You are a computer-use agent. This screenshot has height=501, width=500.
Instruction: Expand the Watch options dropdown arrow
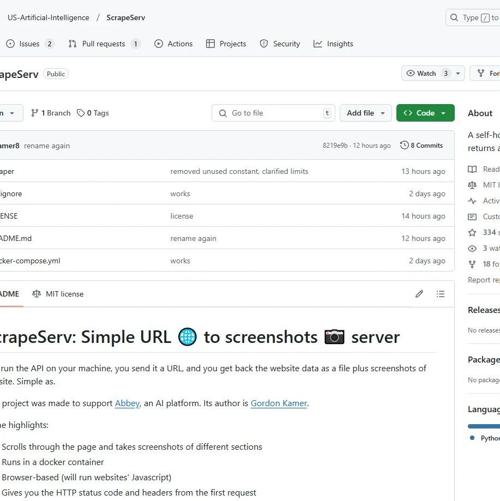pyautogui.click(x=458, y=73)
